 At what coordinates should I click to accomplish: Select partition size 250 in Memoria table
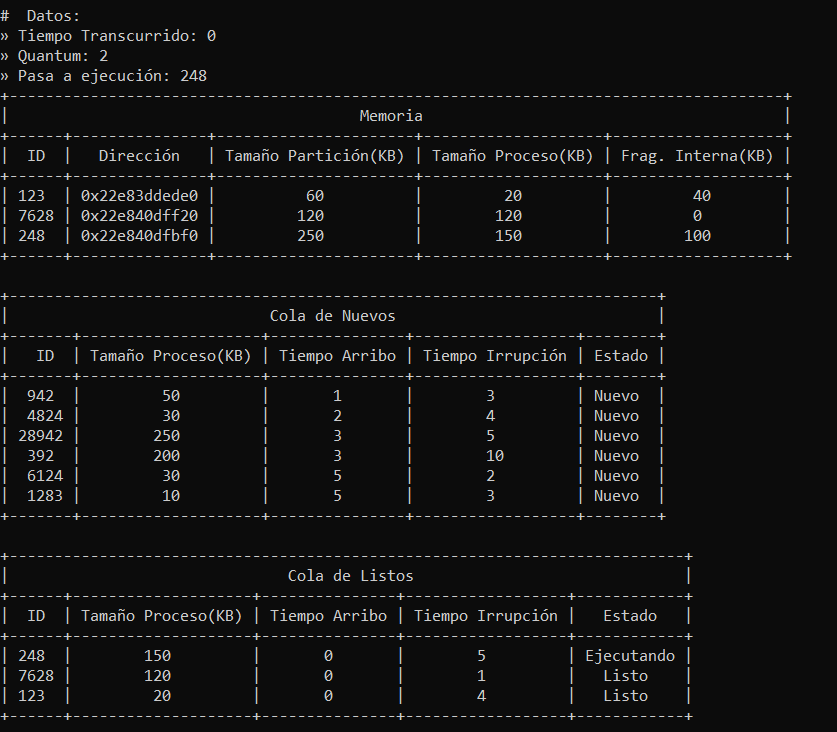coord(311,236)
